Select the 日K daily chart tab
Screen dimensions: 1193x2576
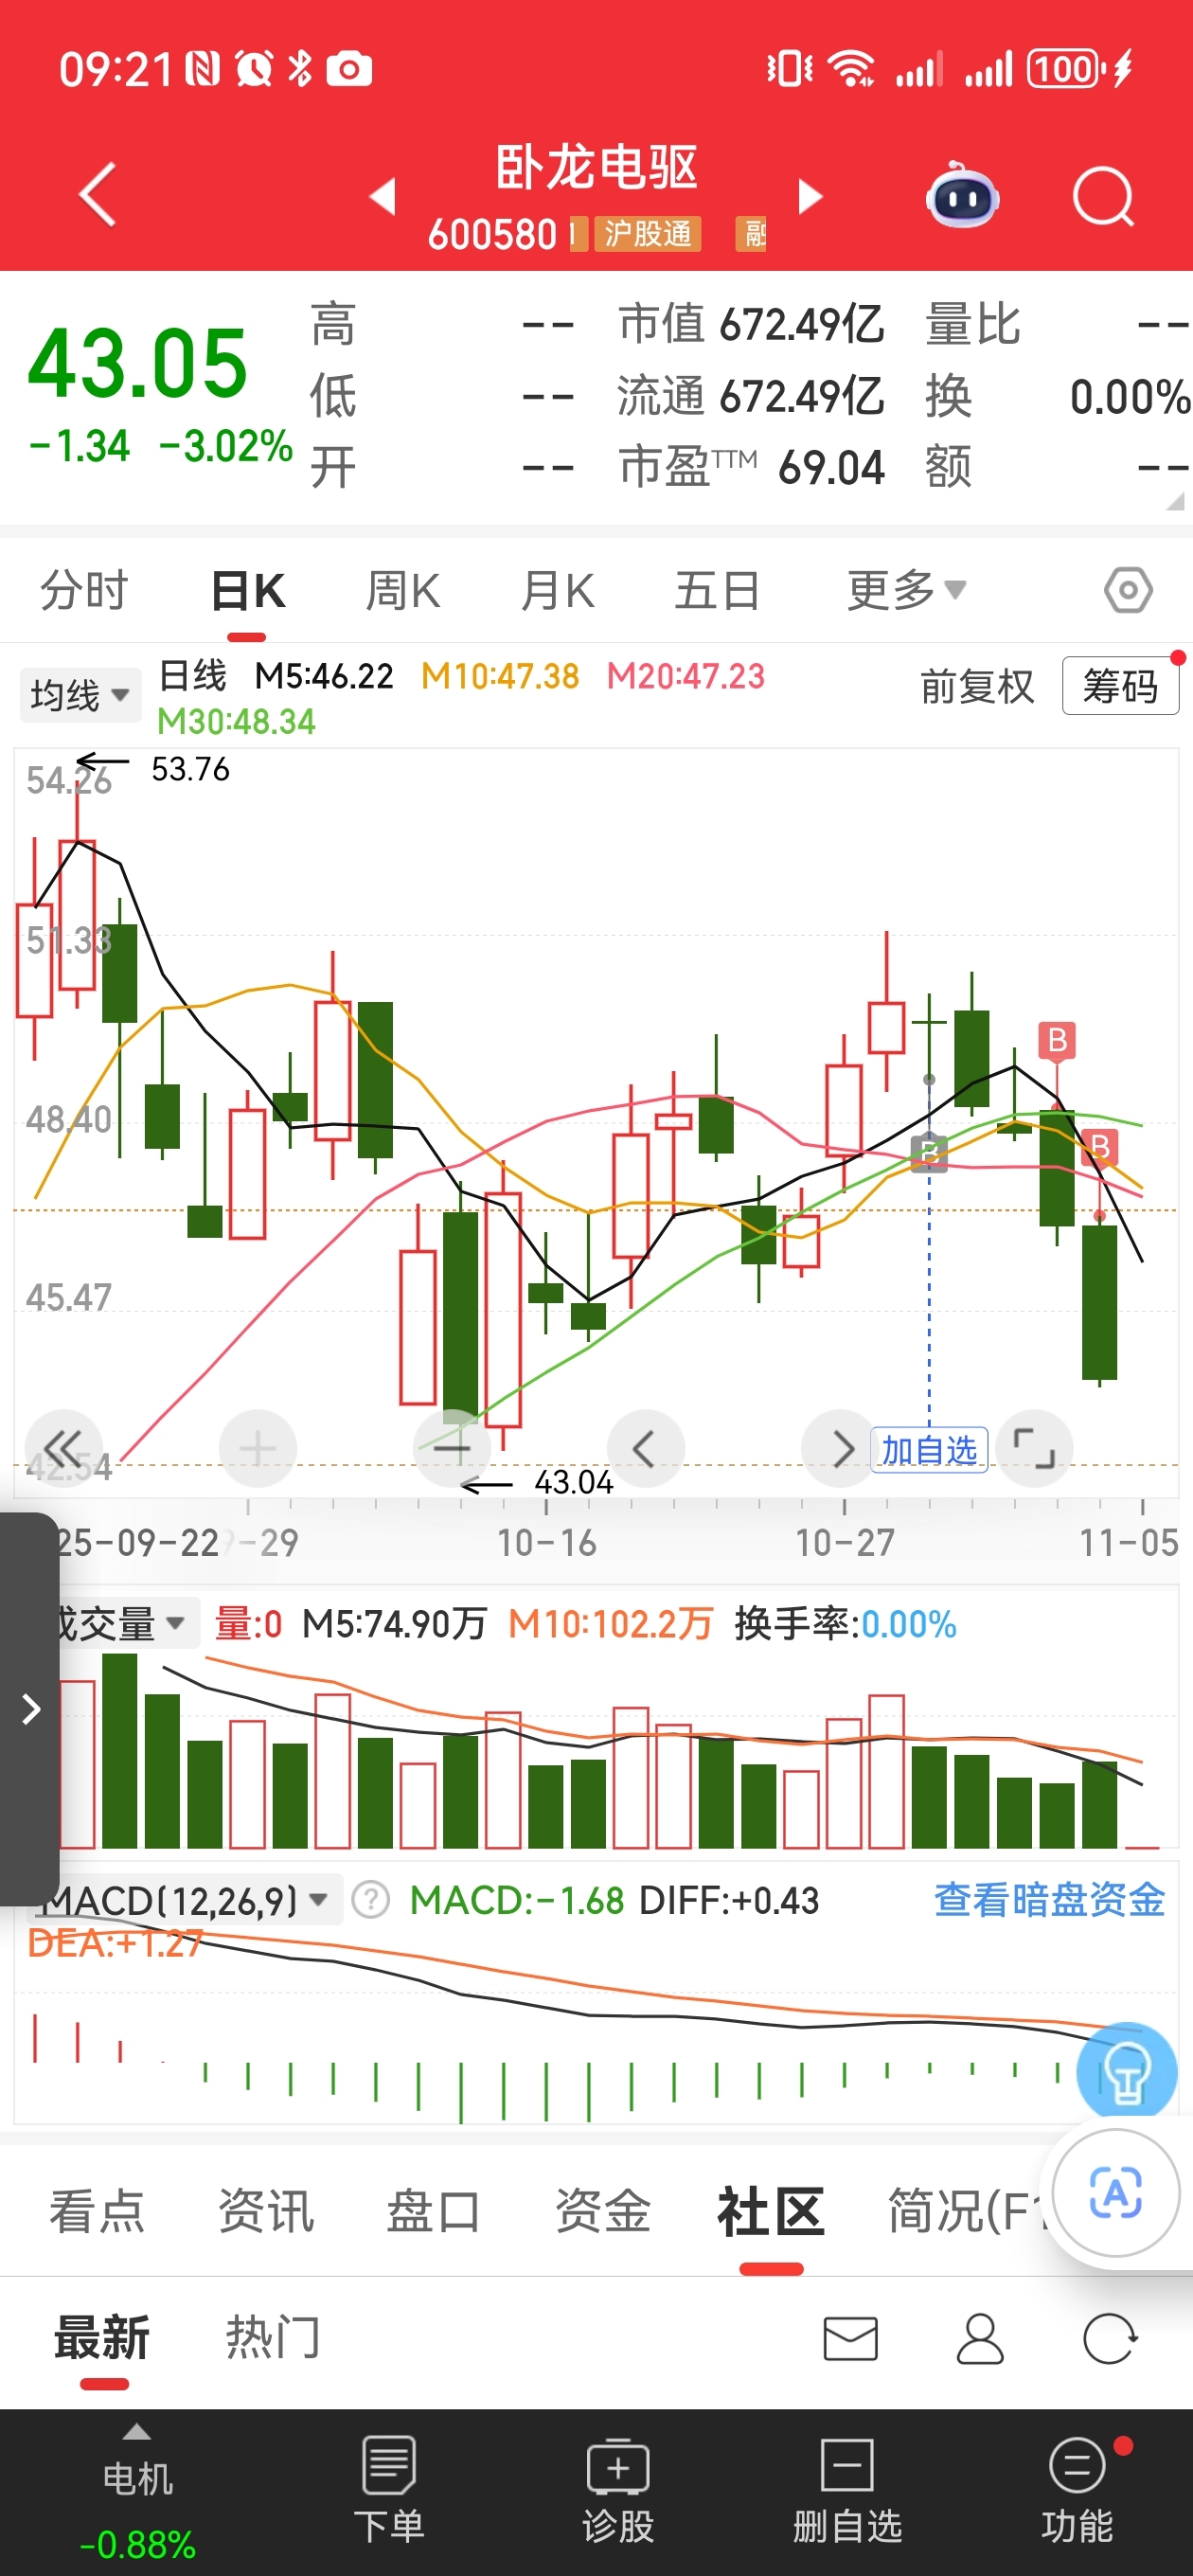(248, 590)
